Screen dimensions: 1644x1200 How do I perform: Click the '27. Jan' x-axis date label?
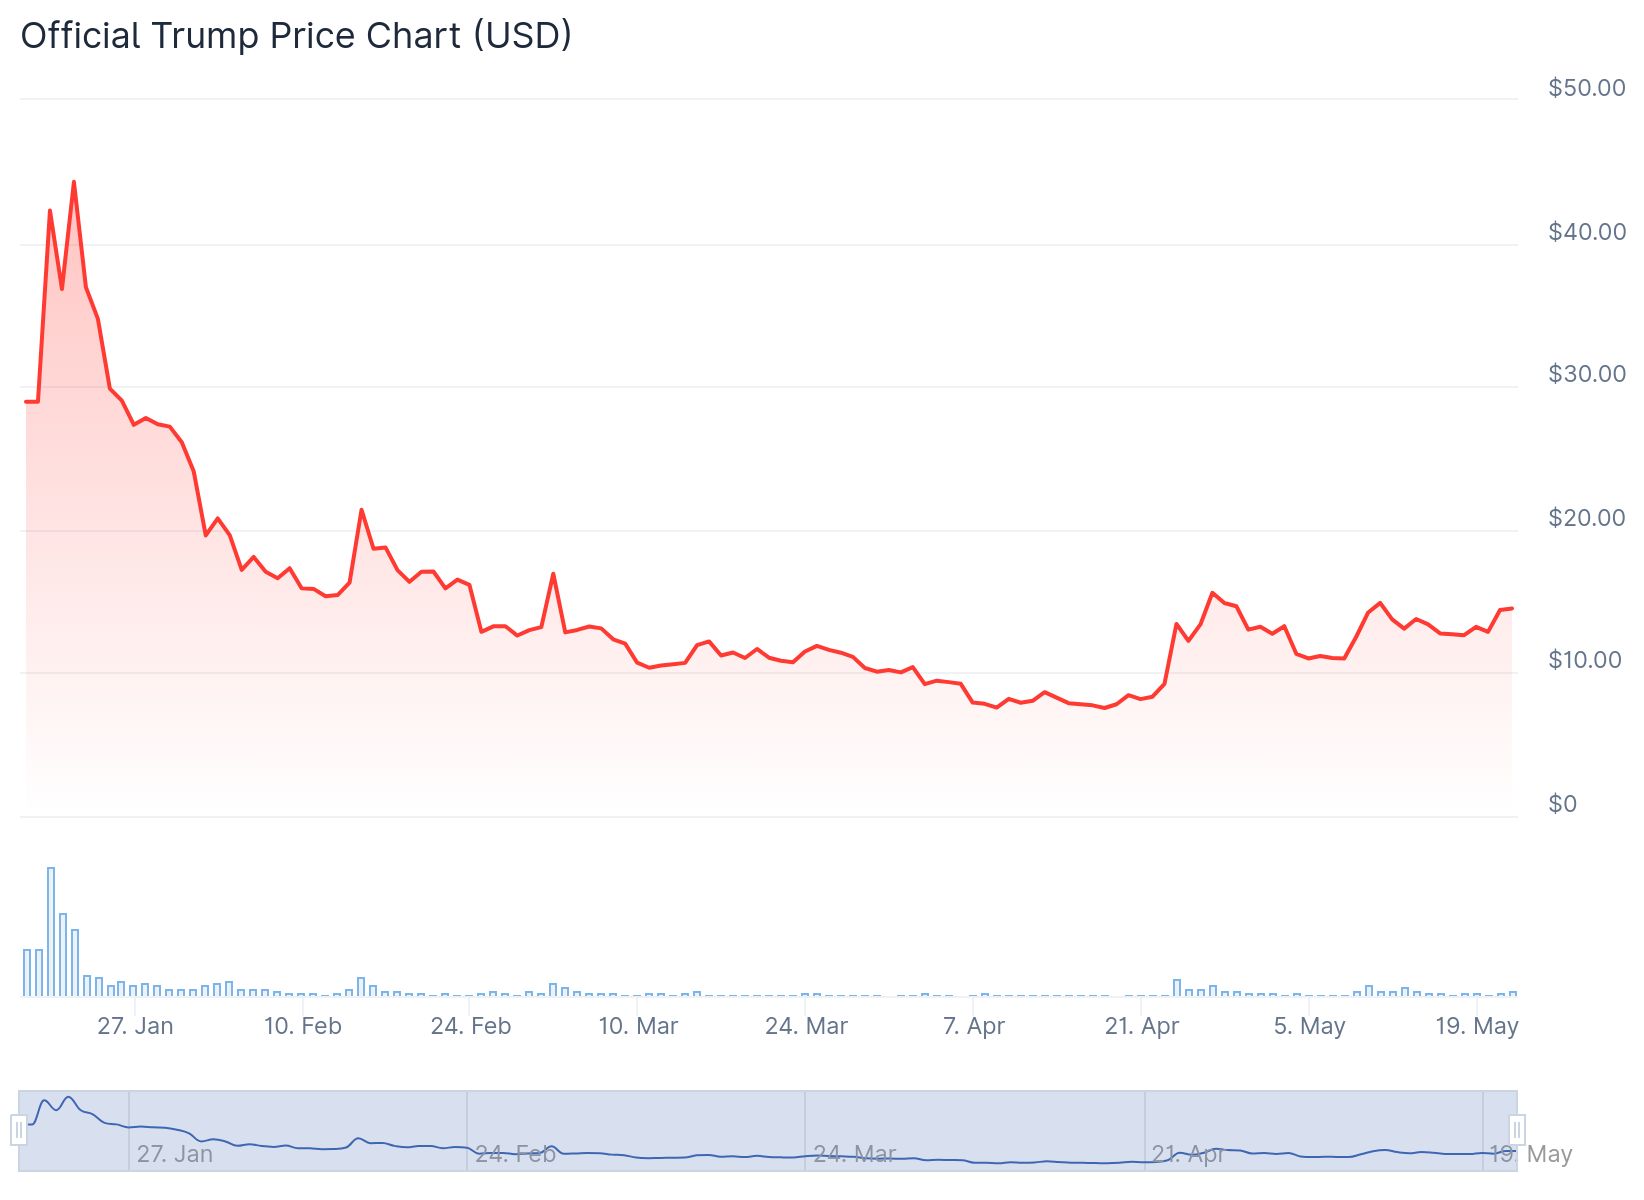pyautogui.click(x=135, y=1026)
